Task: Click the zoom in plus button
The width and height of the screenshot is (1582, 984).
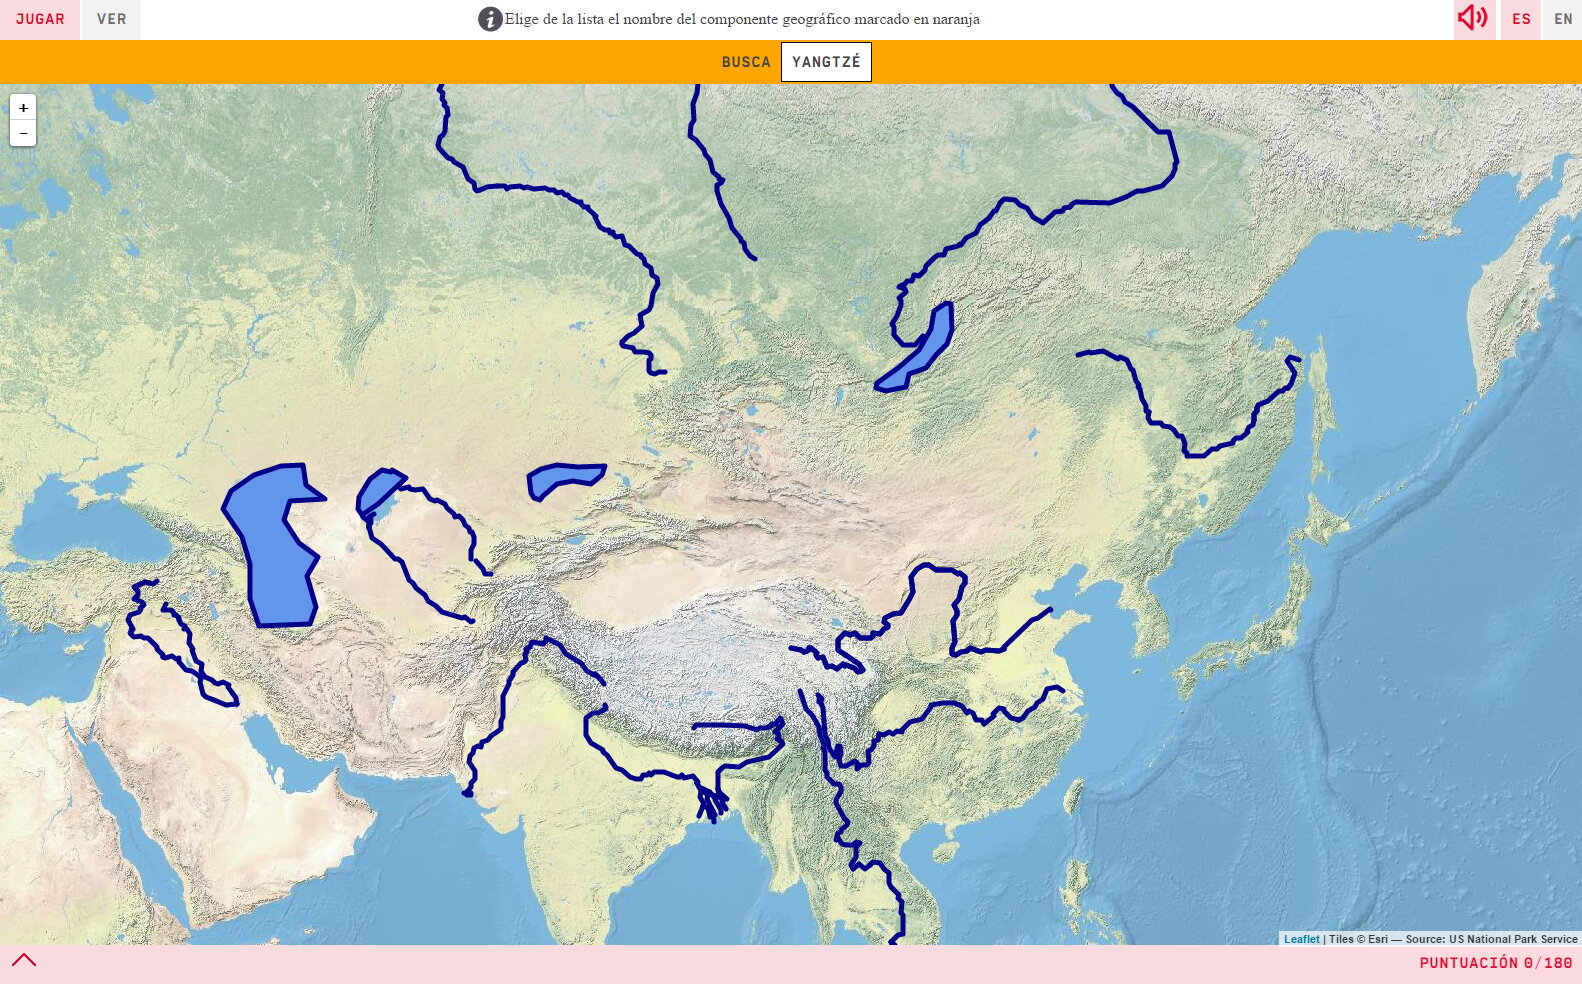Action: tap(23, 107)
